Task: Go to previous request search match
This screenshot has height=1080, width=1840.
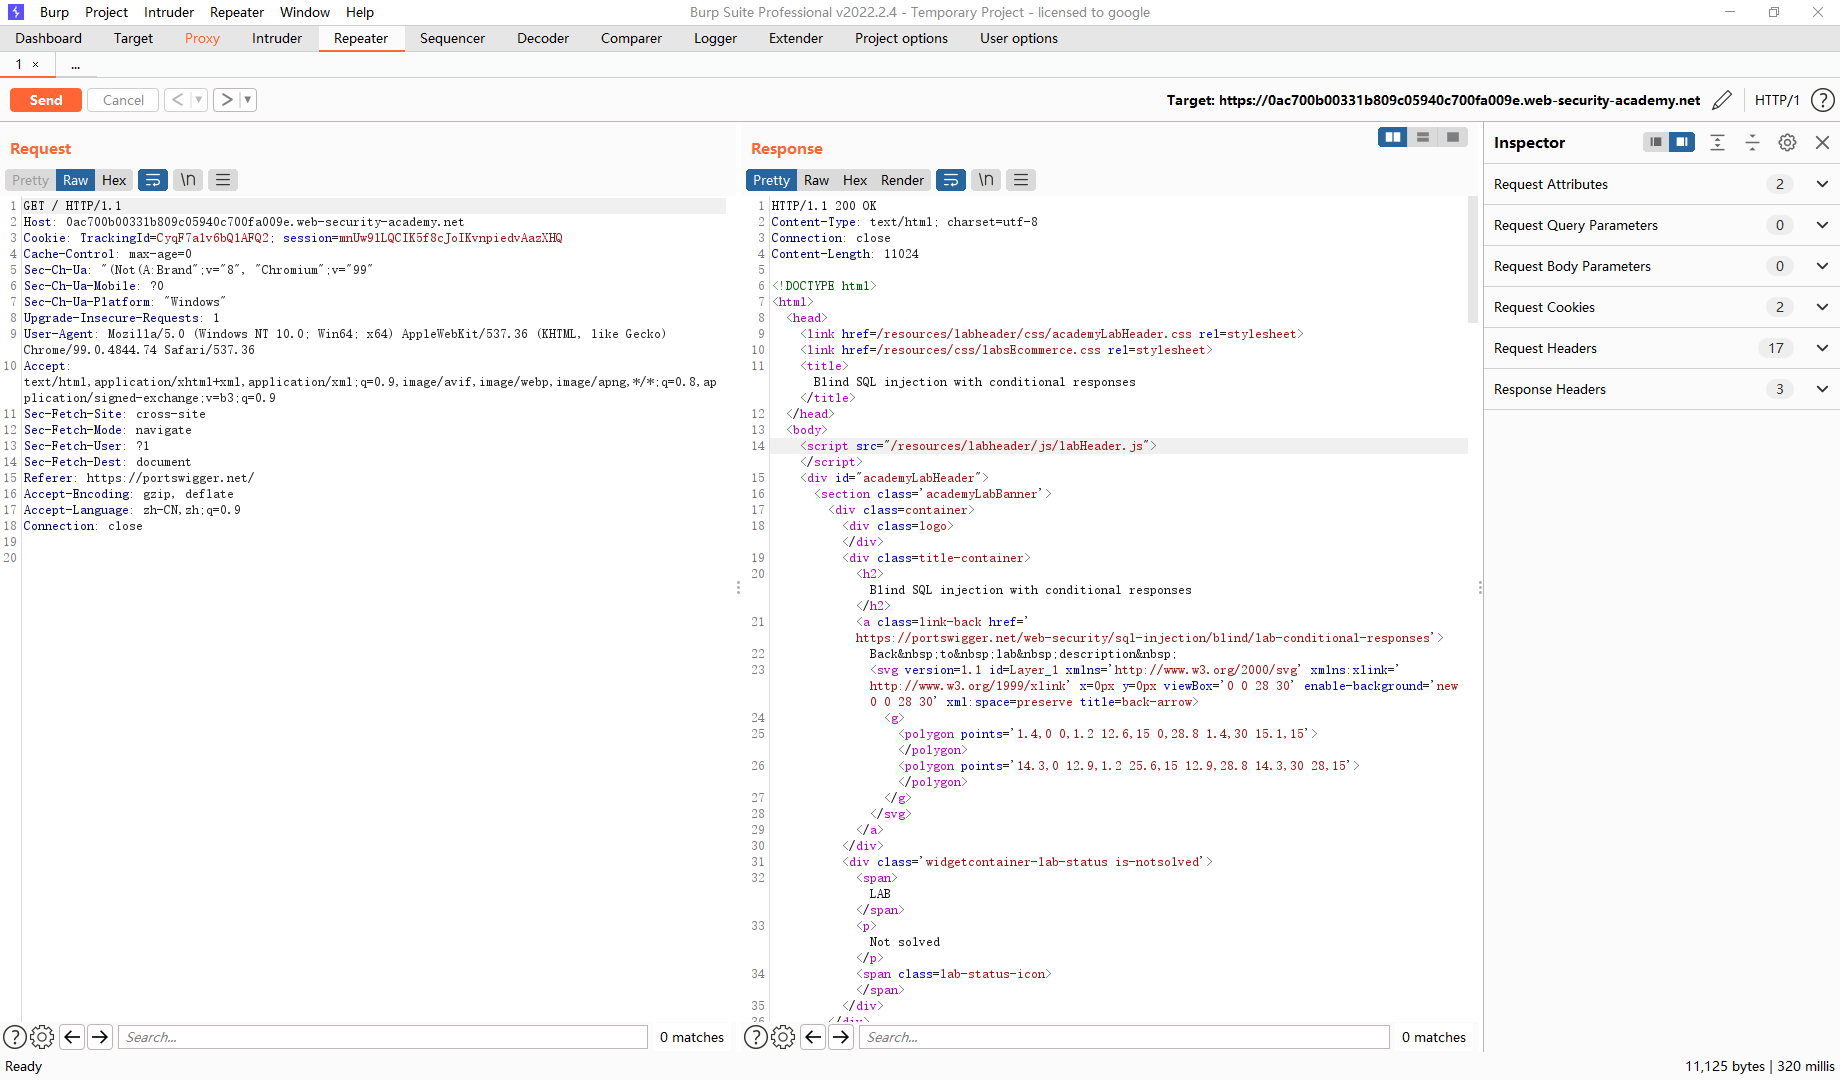Action: click(x=72, y=1037)
